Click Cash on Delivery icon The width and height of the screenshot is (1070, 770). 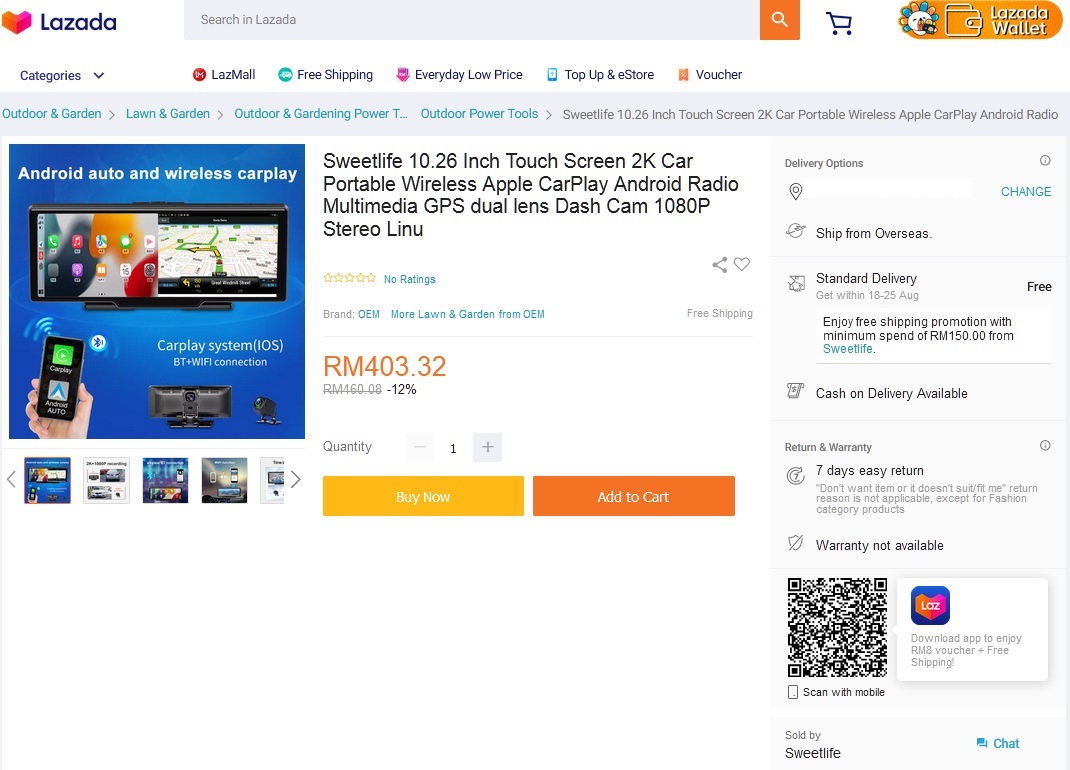[x=796, y=390]
